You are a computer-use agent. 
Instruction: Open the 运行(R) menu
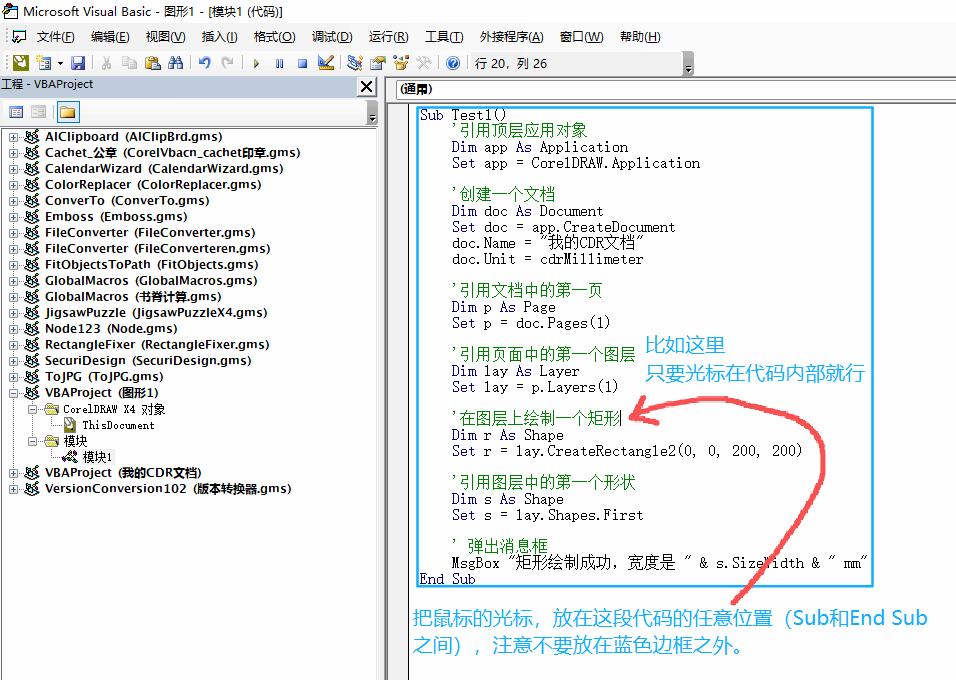(388, 37)
